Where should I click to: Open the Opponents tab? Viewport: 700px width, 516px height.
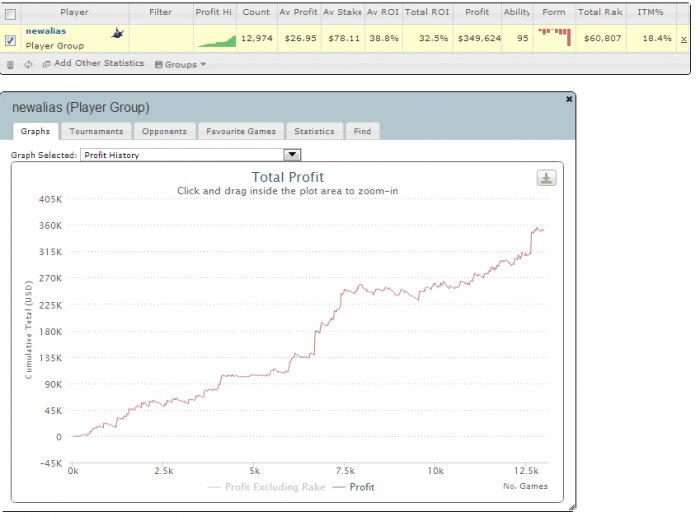click(164, 131)
